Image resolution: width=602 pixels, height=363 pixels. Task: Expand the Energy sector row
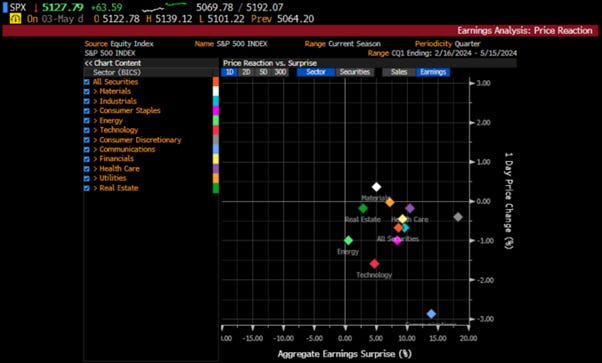coord(95,121)
